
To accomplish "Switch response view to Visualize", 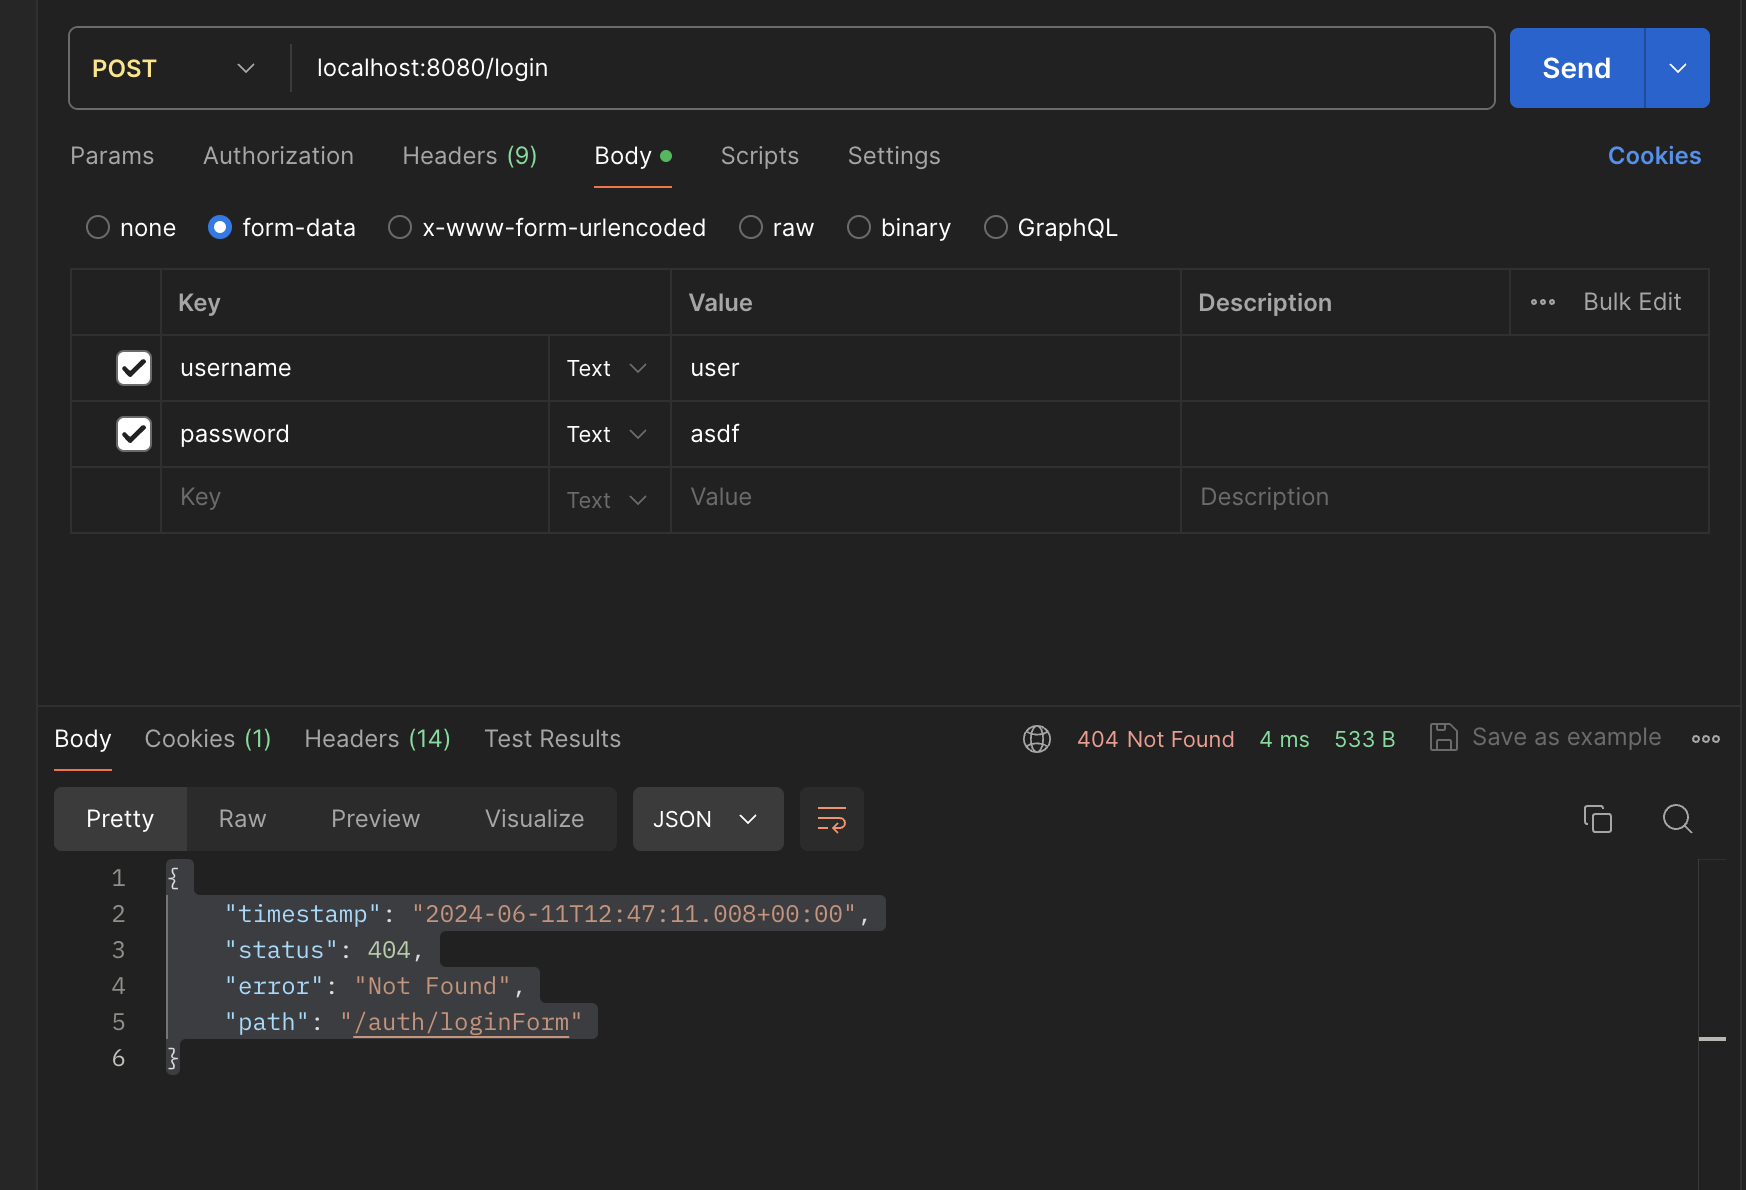I will (x=535, y=819).
